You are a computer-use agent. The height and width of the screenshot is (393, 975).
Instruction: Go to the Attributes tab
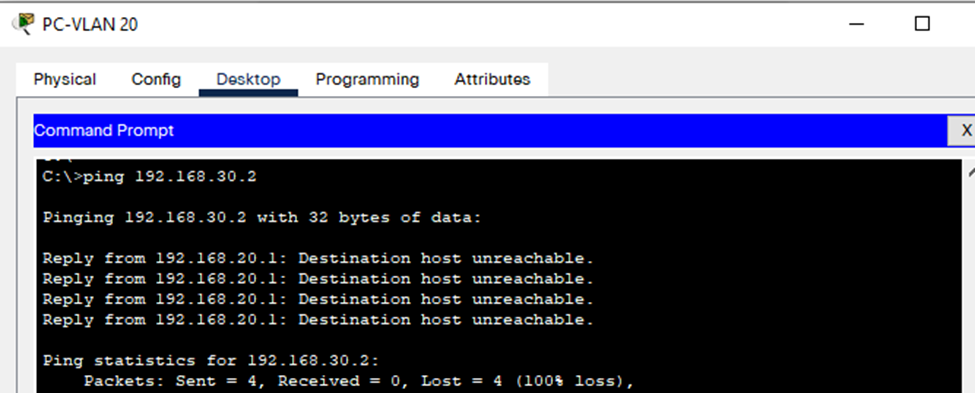point(492,80)
